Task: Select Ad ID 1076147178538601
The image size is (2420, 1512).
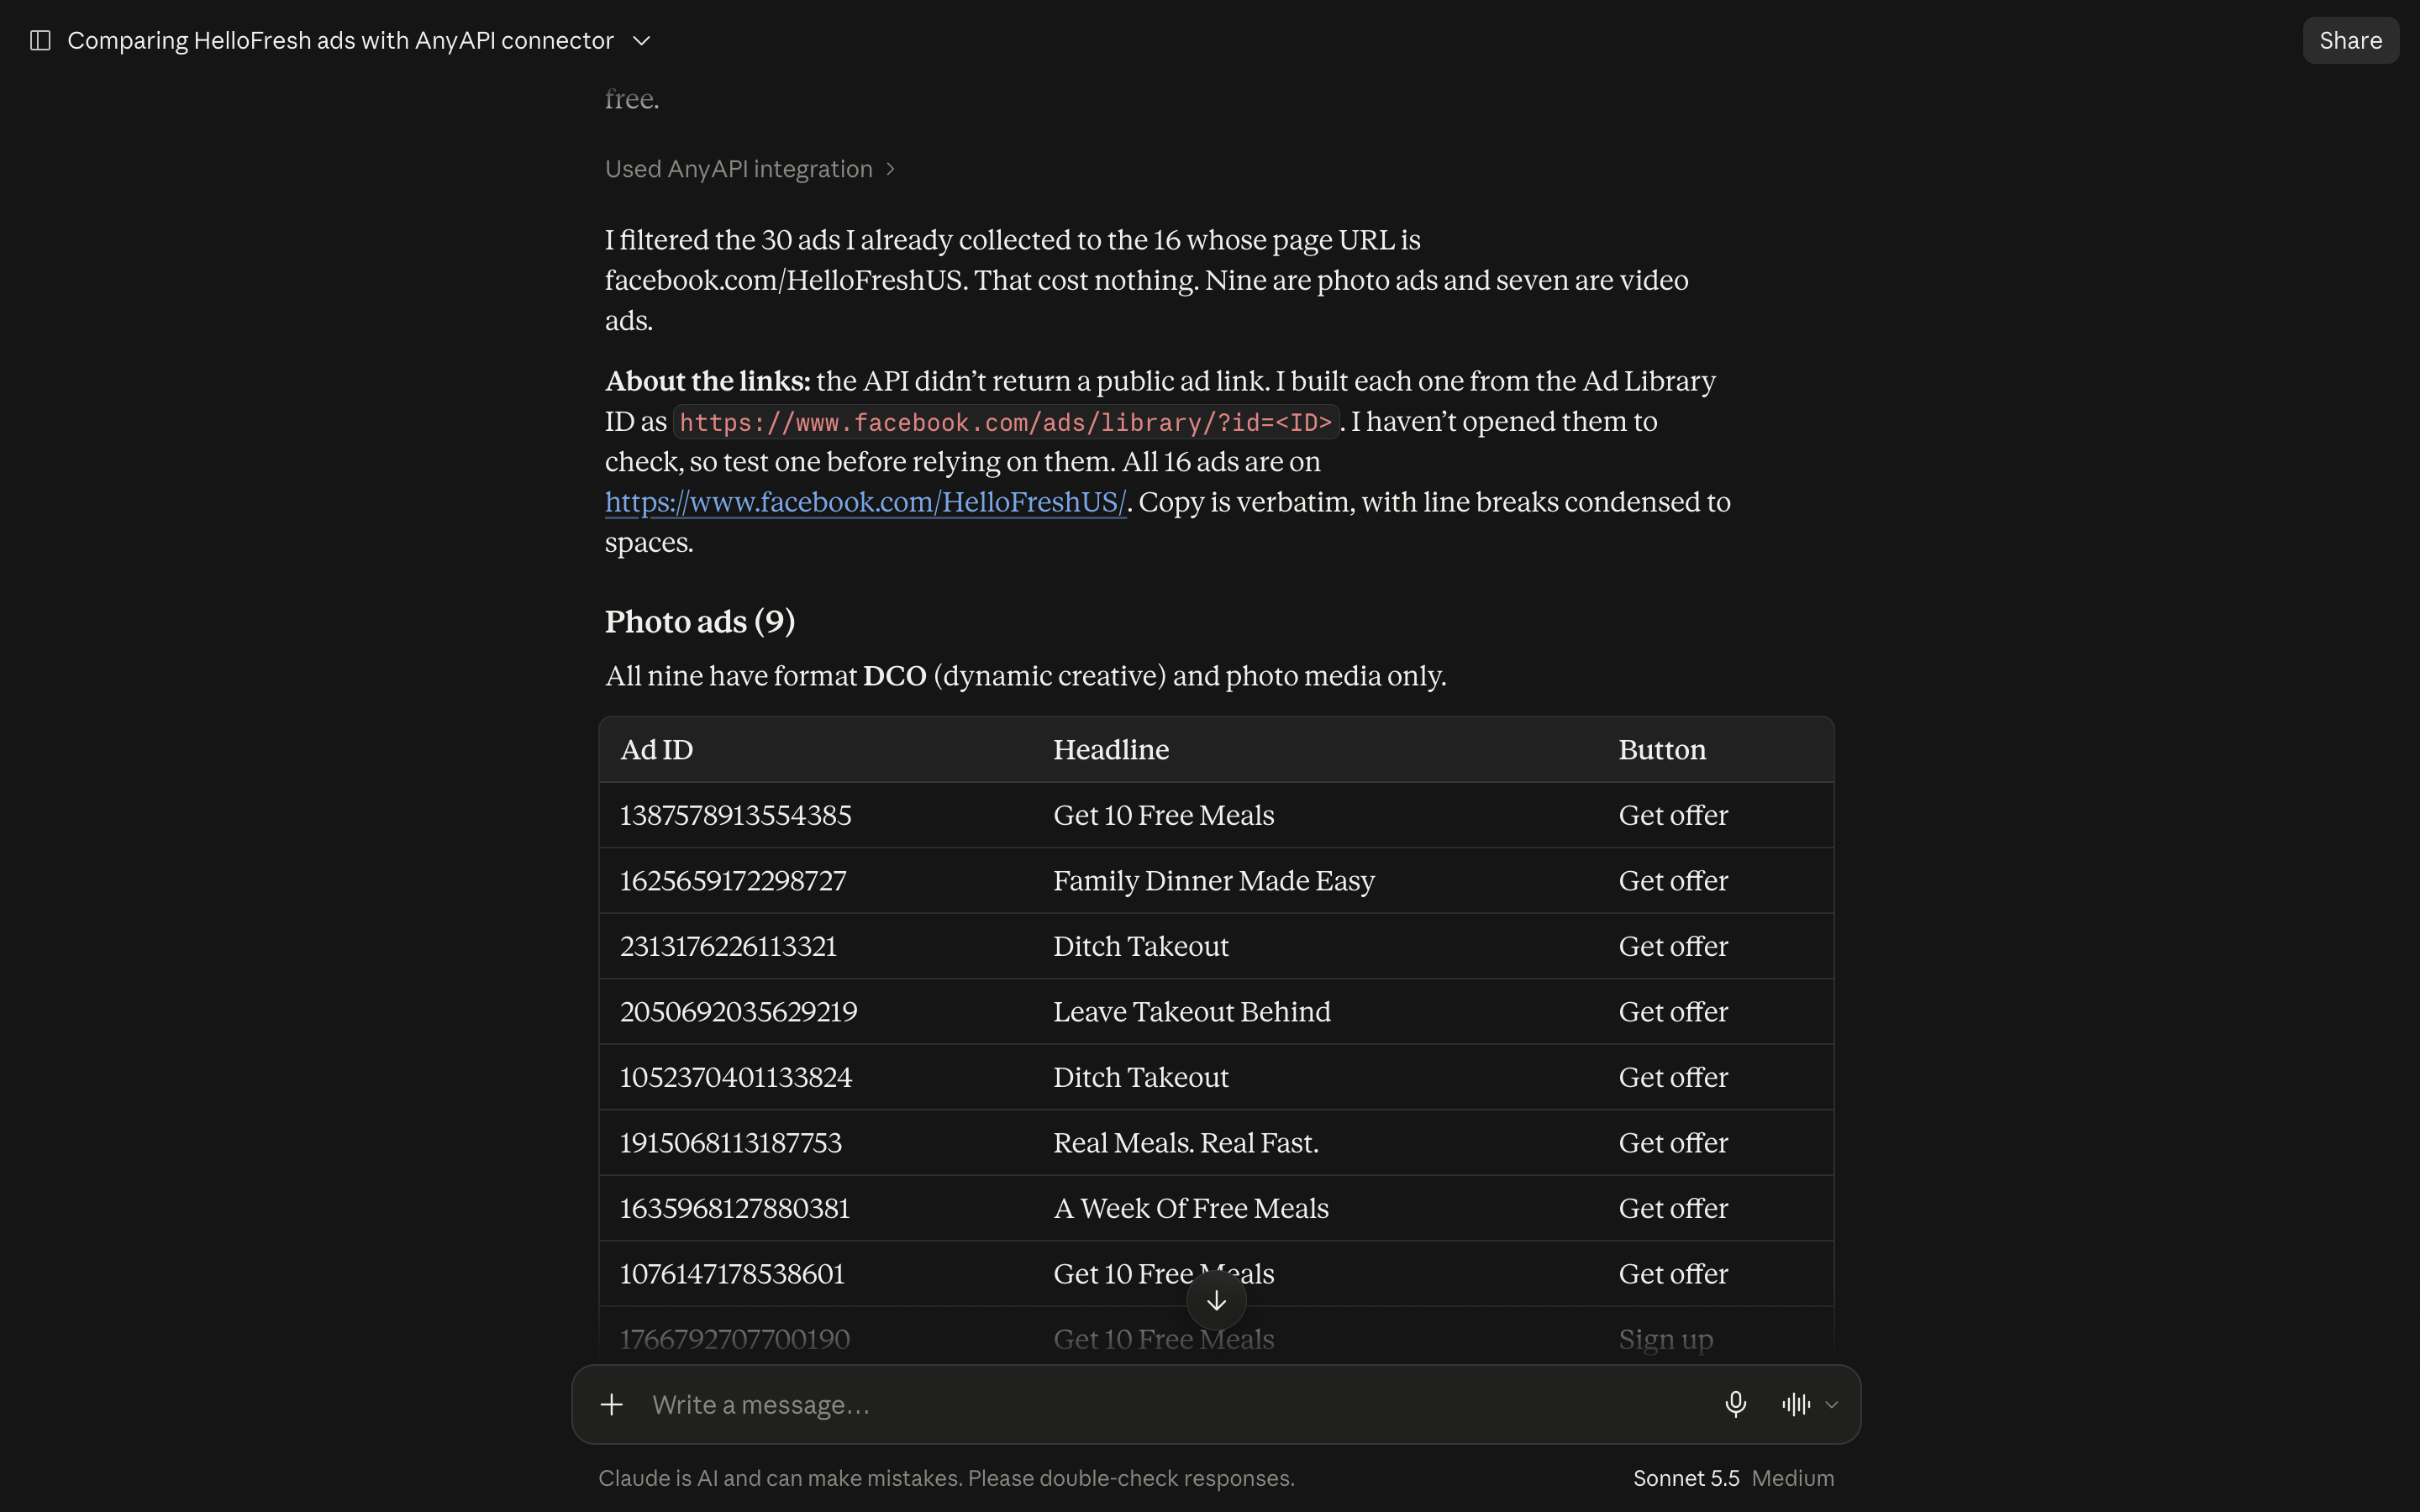Action: point(732,1274)
